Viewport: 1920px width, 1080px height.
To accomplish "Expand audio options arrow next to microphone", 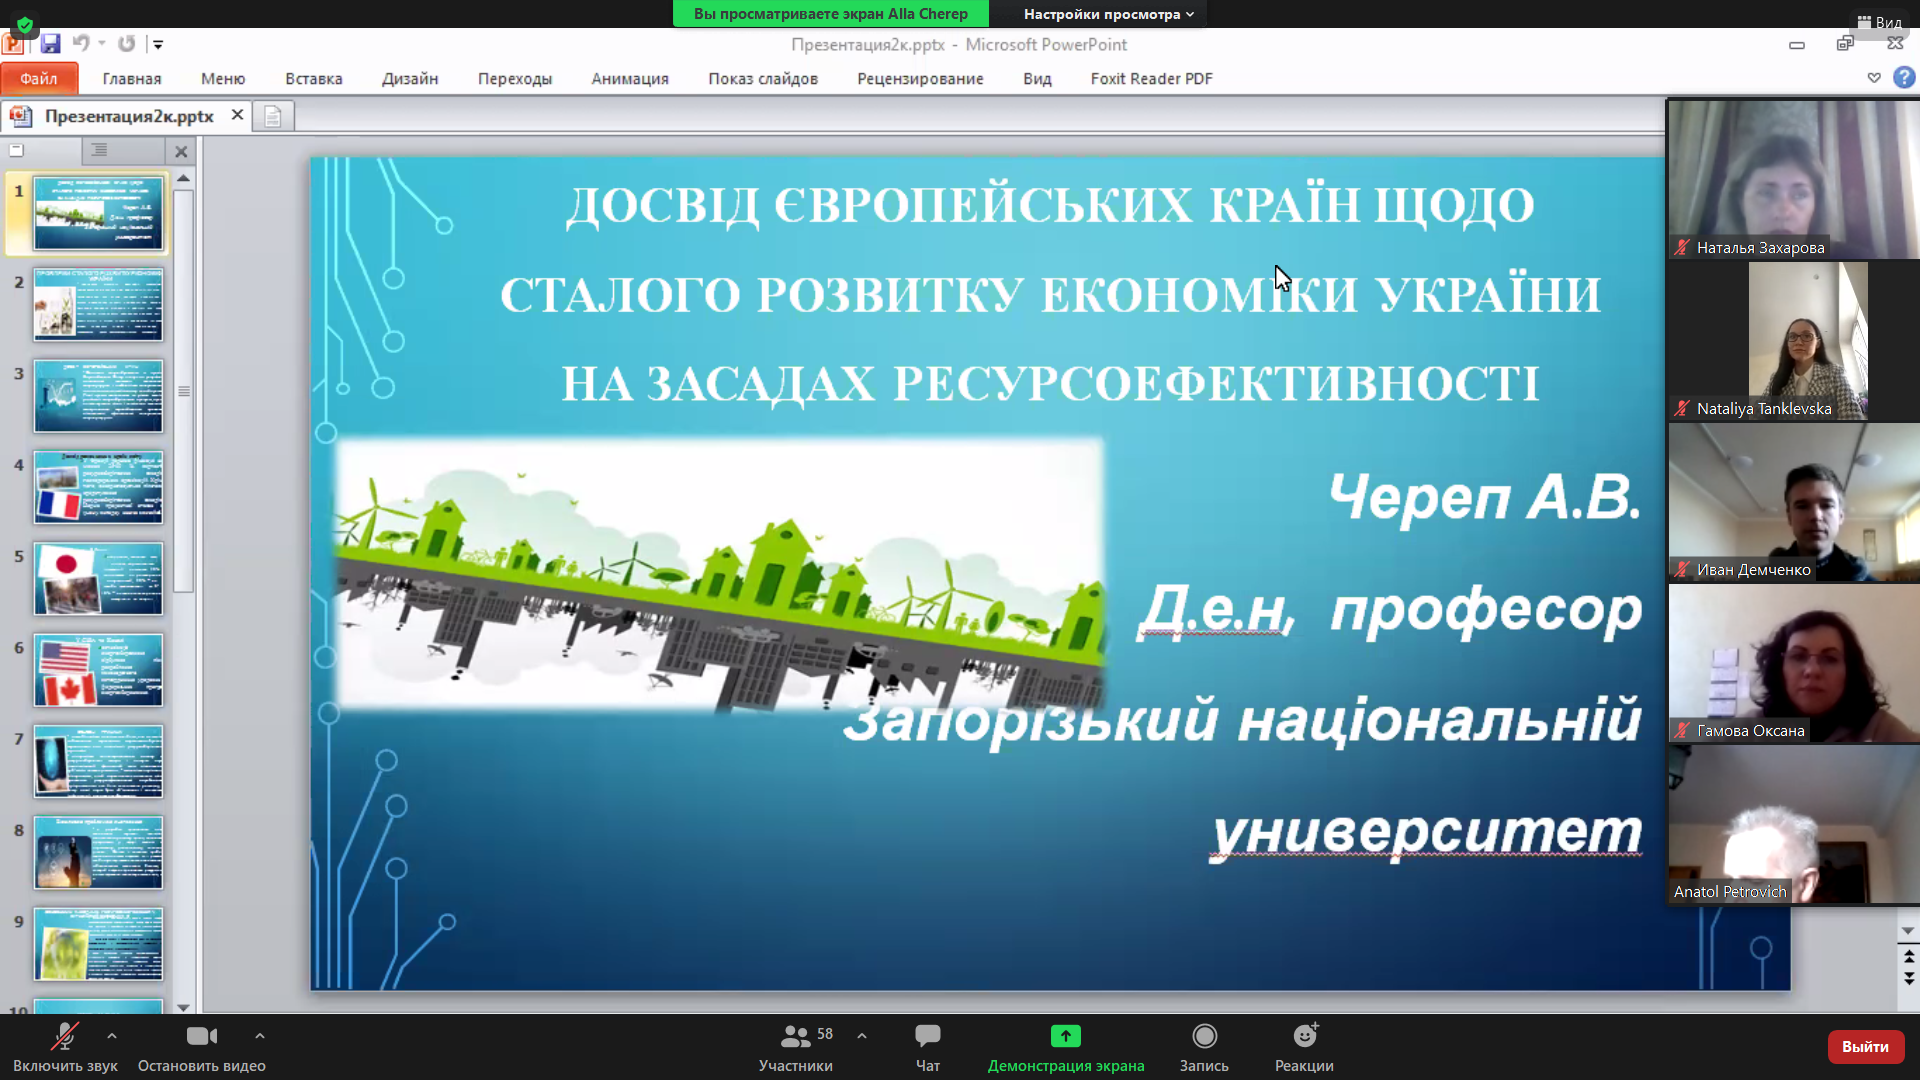I will click(112, 1036).
